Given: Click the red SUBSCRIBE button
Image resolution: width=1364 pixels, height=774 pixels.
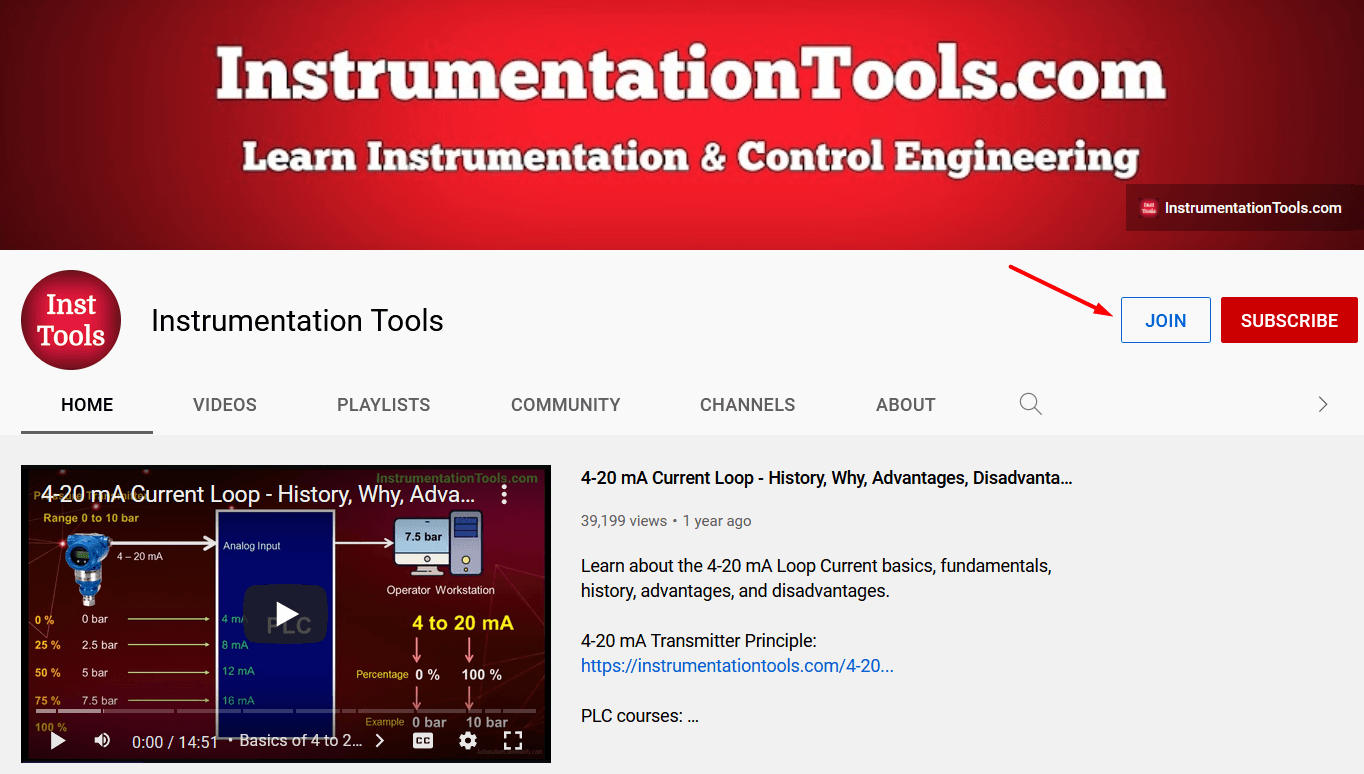Looking at the screenshot, I should pos(1289,320).
